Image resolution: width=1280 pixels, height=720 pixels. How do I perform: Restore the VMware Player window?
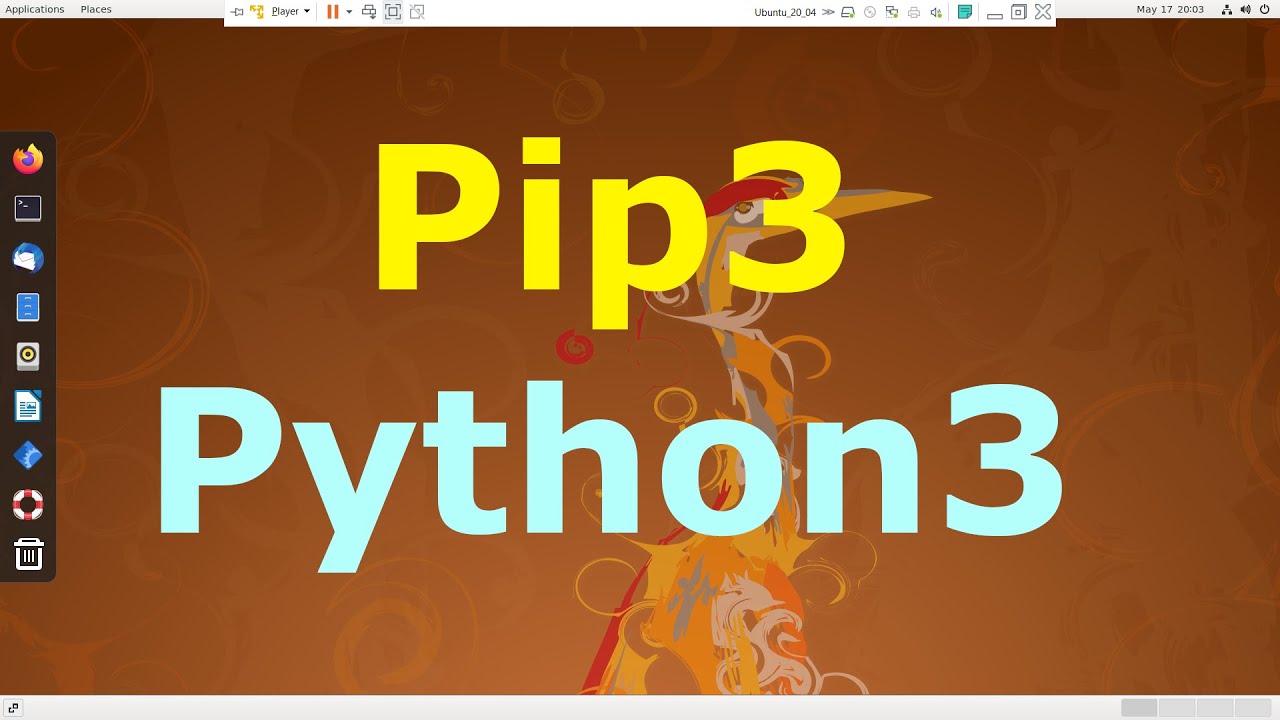click(1019, 12)
